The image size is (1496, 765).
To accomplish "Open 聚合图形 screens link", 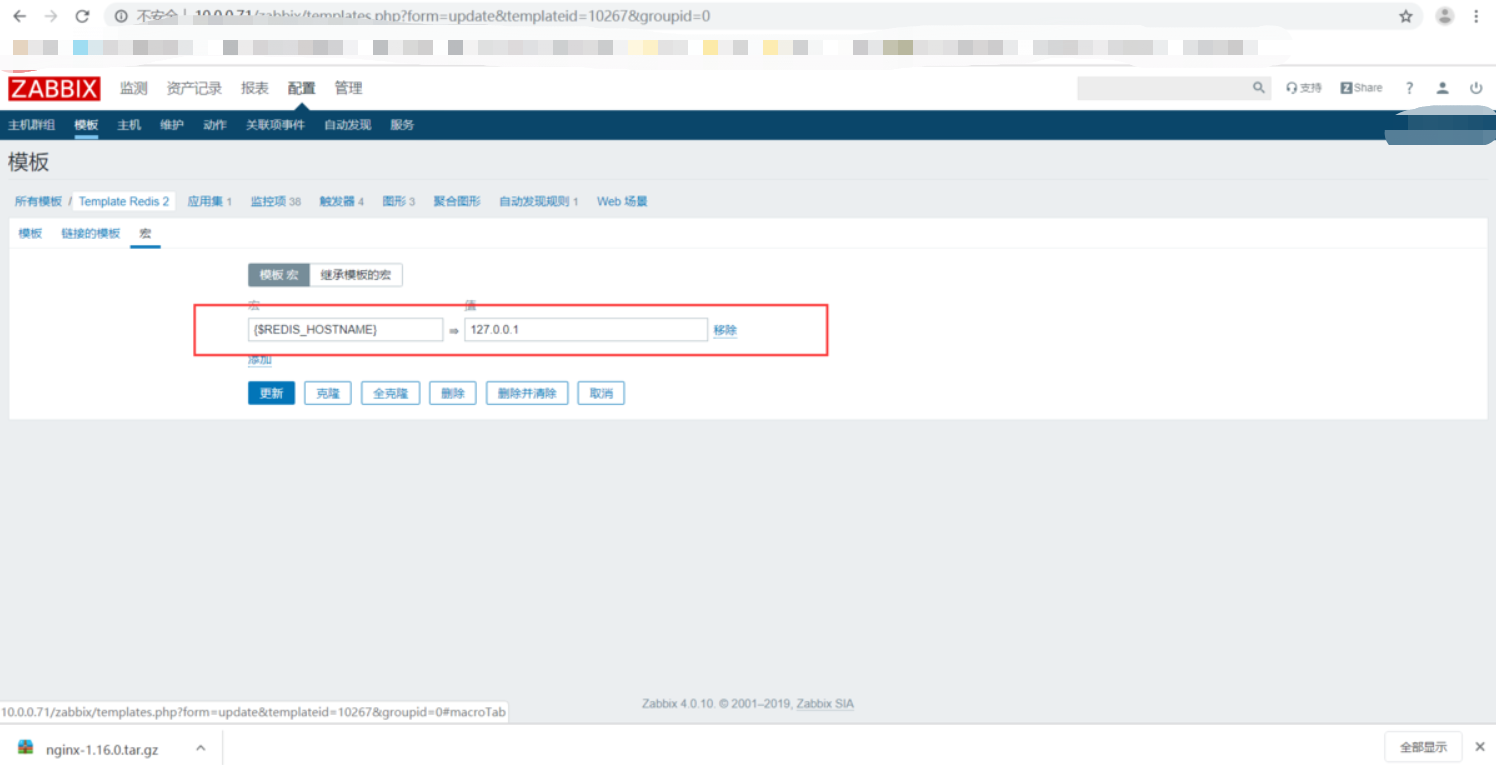I will point(457,201).
